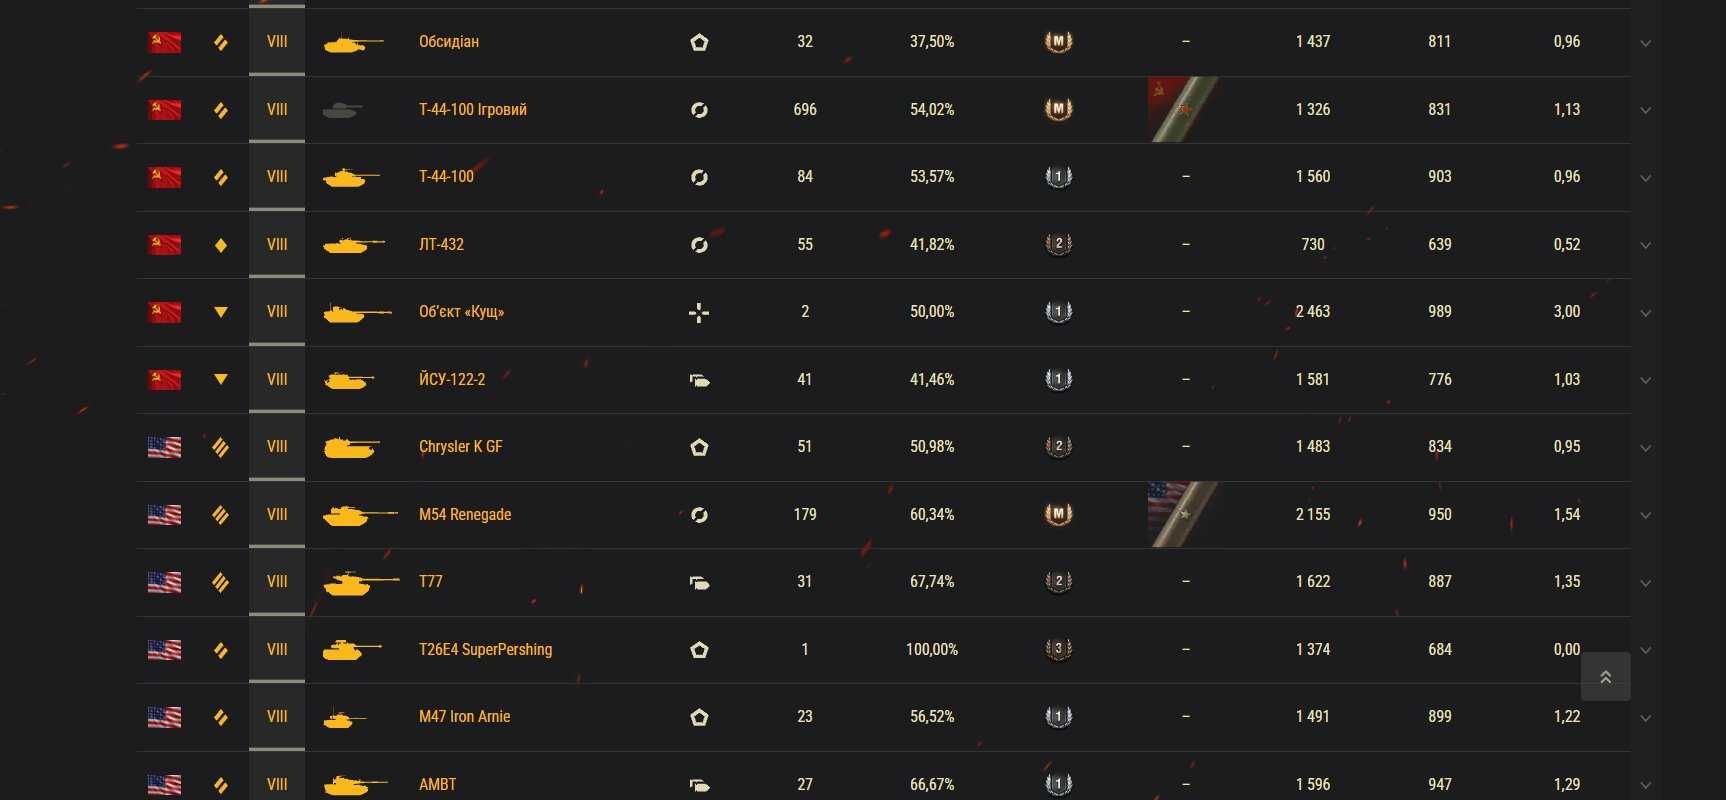Expand the ЛТ-432 row details chevron
This screenshot has width=1726, height=800.
1645,246
